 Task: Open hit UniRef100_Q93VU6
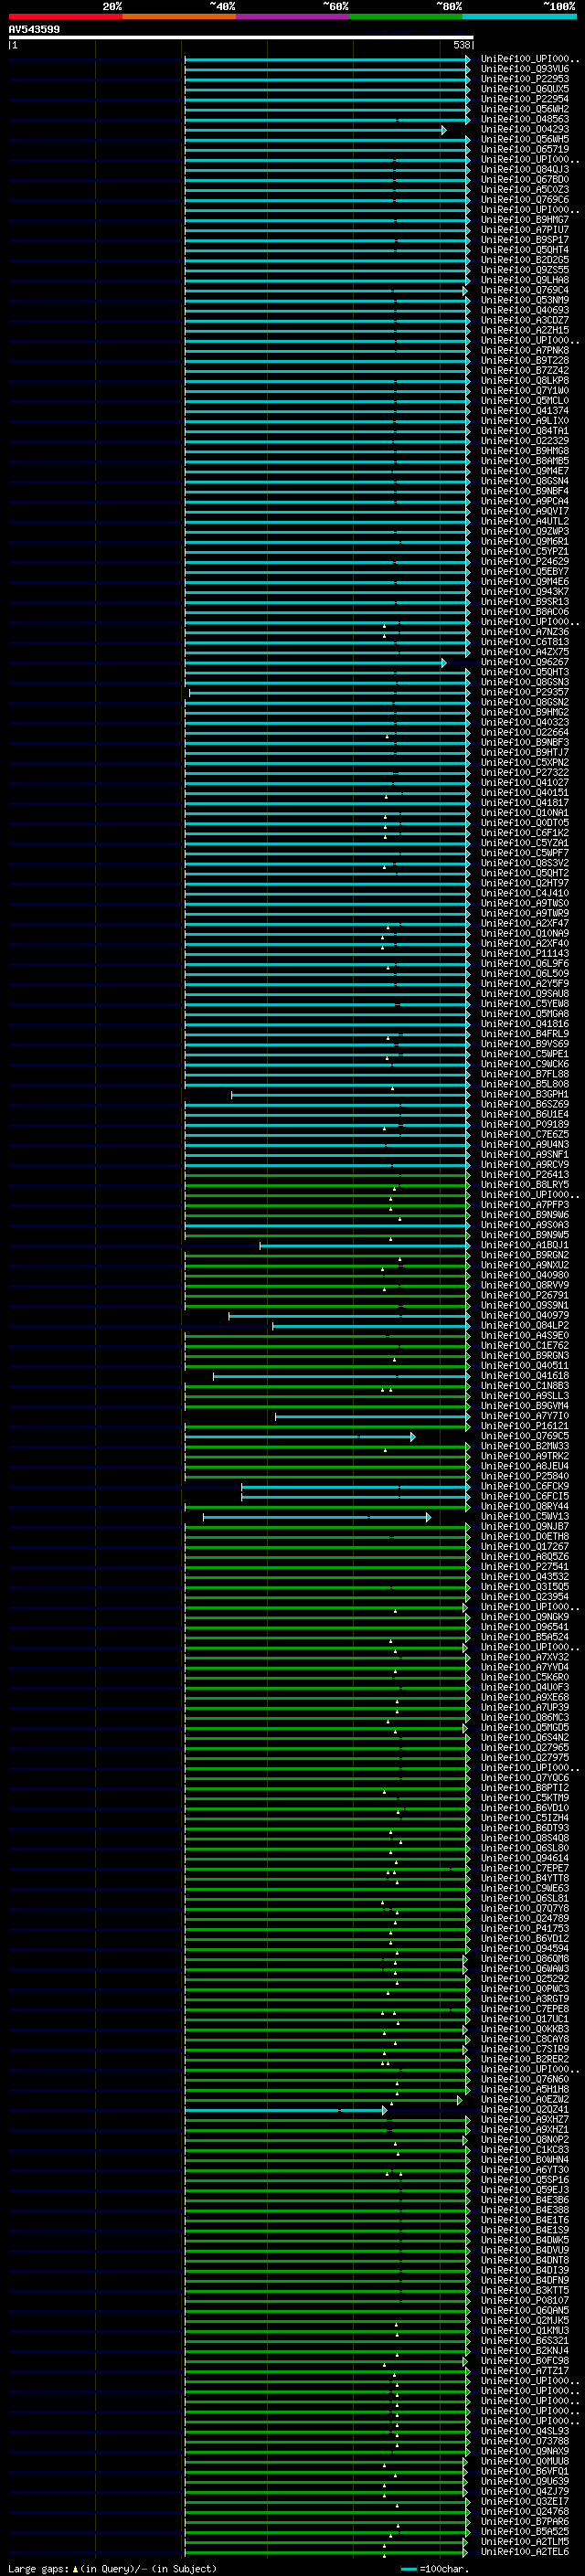(x=525, y=69)
